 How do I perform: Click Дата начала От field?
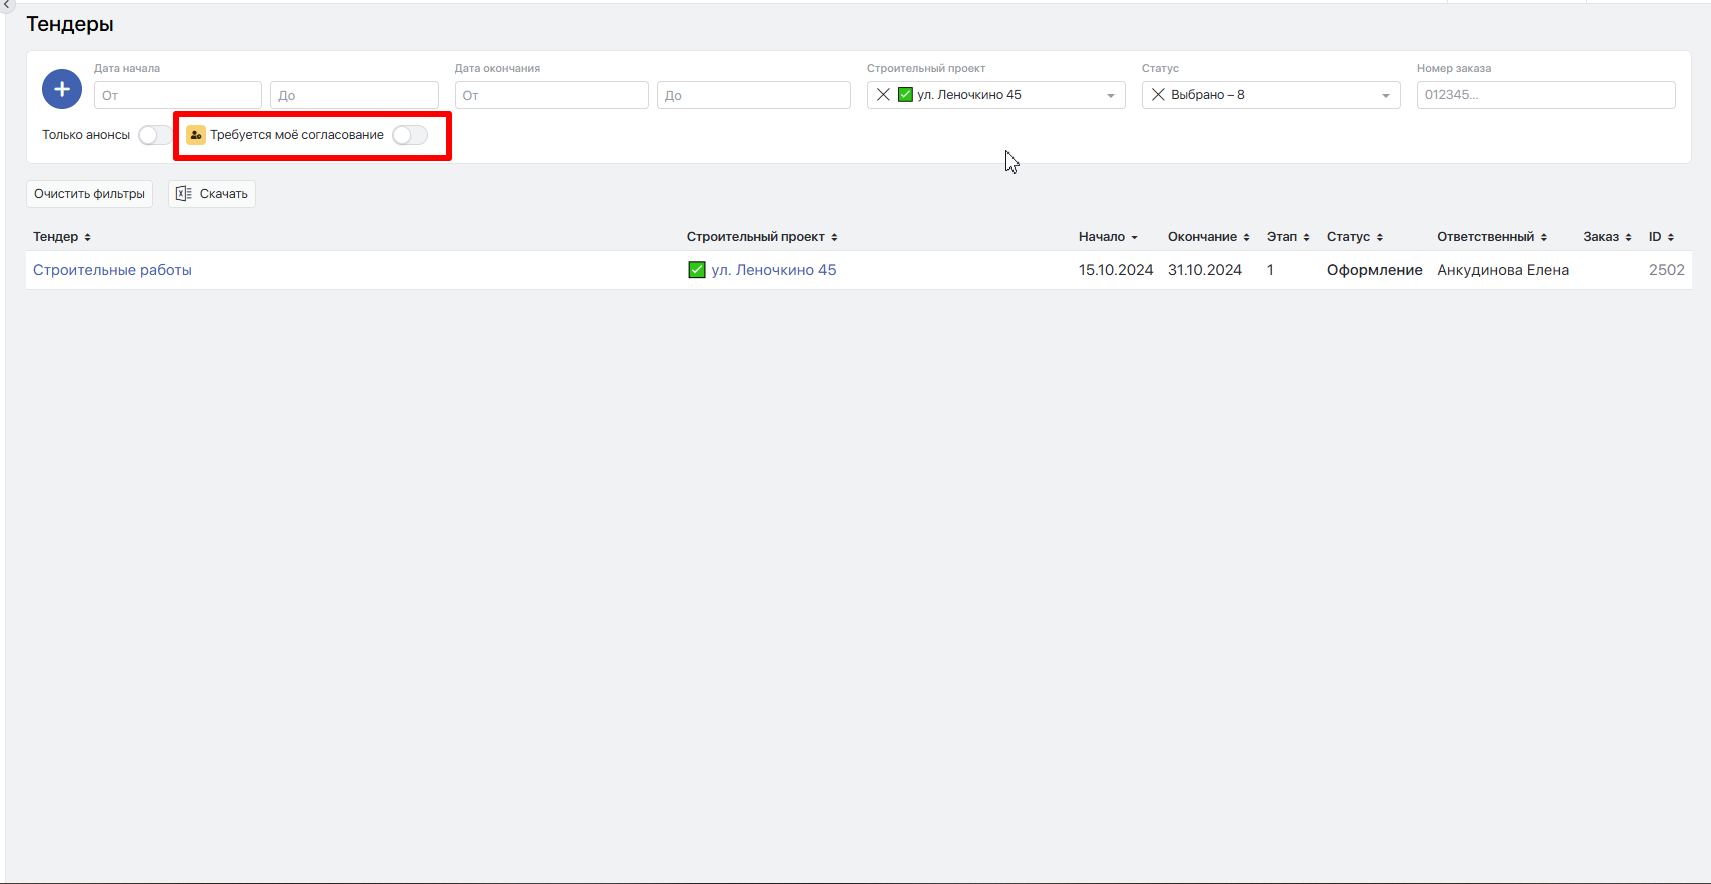pyautogui.click(x=178, y=96)
